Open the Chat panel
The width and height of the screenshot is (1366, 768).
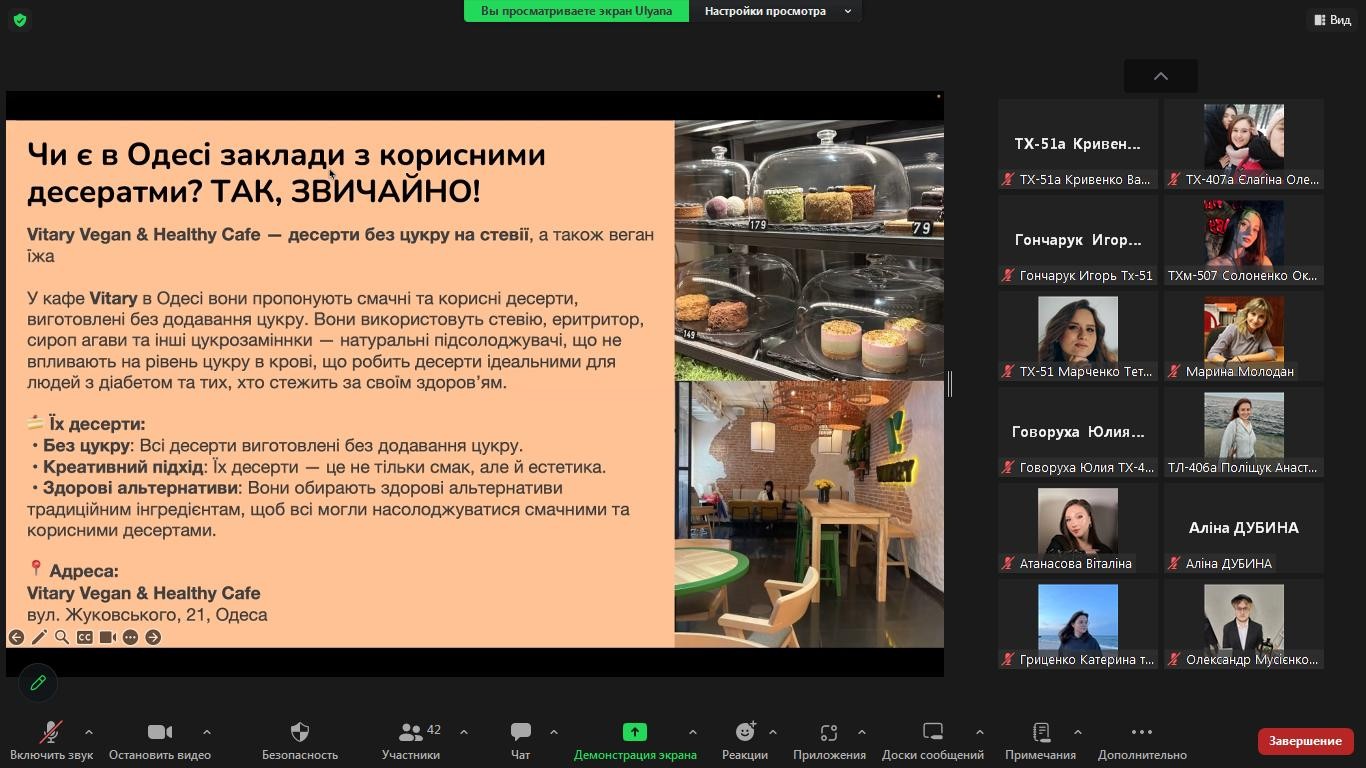(520, 733)
